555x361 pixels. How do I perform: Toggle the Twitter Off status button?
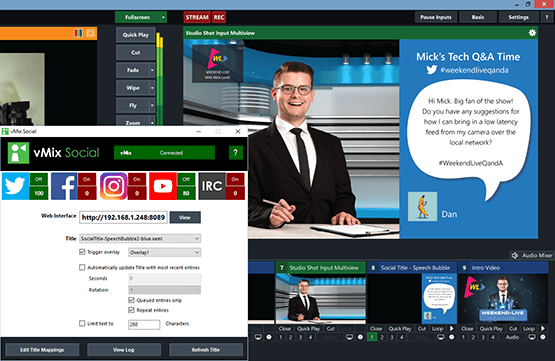click(x=39, y=179)
